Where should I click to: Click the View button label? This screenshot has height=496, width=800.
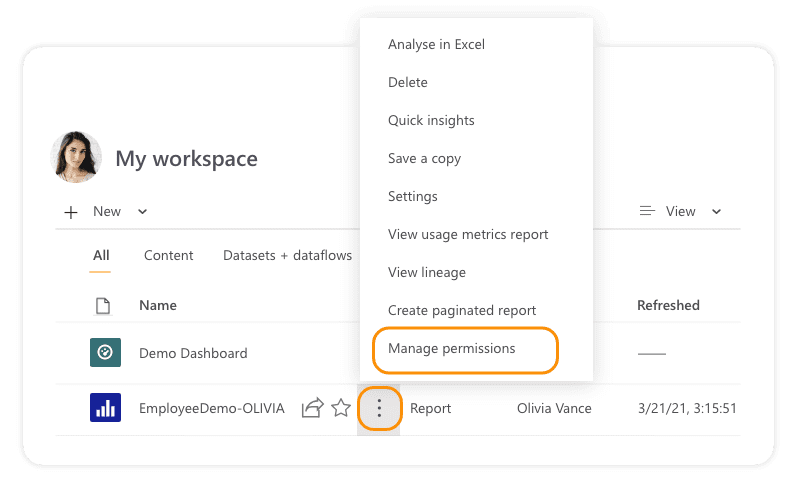click(x=680, y=211)
